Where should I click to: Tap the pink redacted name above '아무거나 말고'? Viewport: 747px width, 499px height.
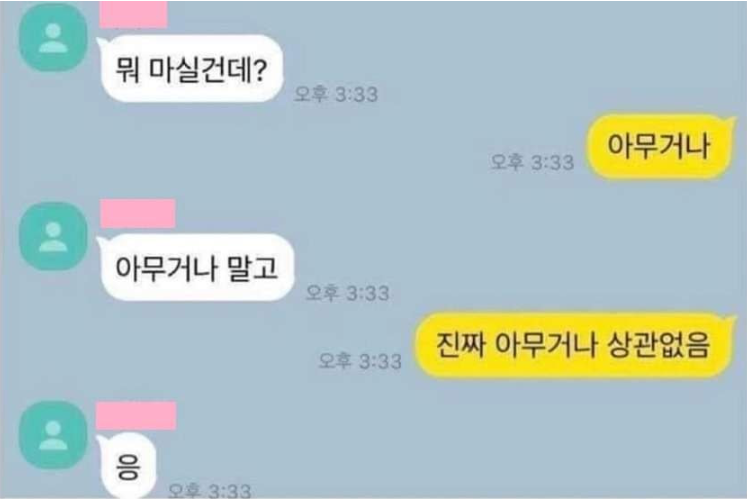pyautogui.click(x=138, y=214)
